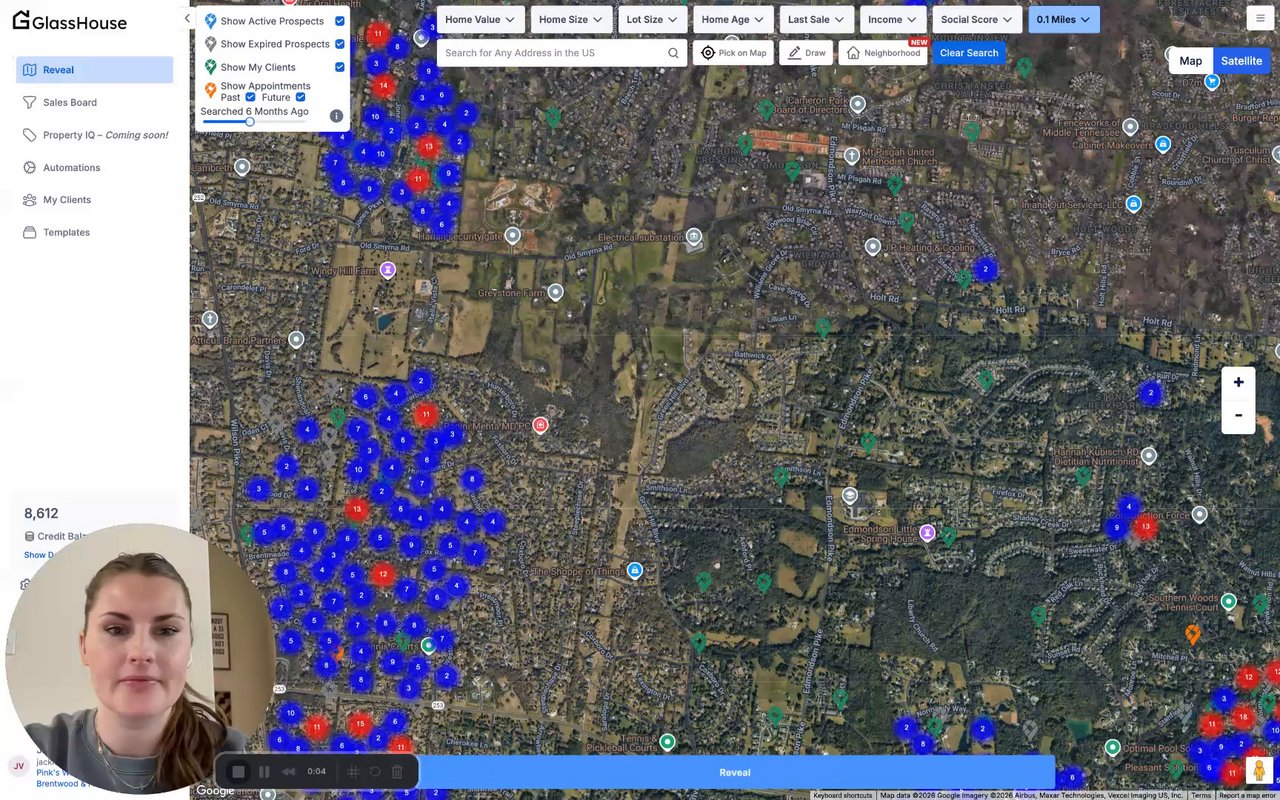
Task: Click the large blue Reveal button
Action: [x=735, y=772]
